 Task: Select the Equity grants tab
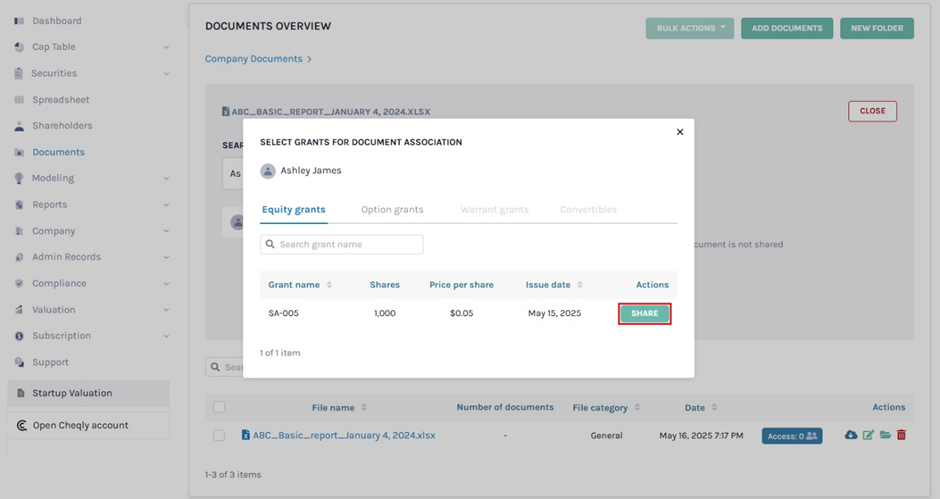(293, 210)
